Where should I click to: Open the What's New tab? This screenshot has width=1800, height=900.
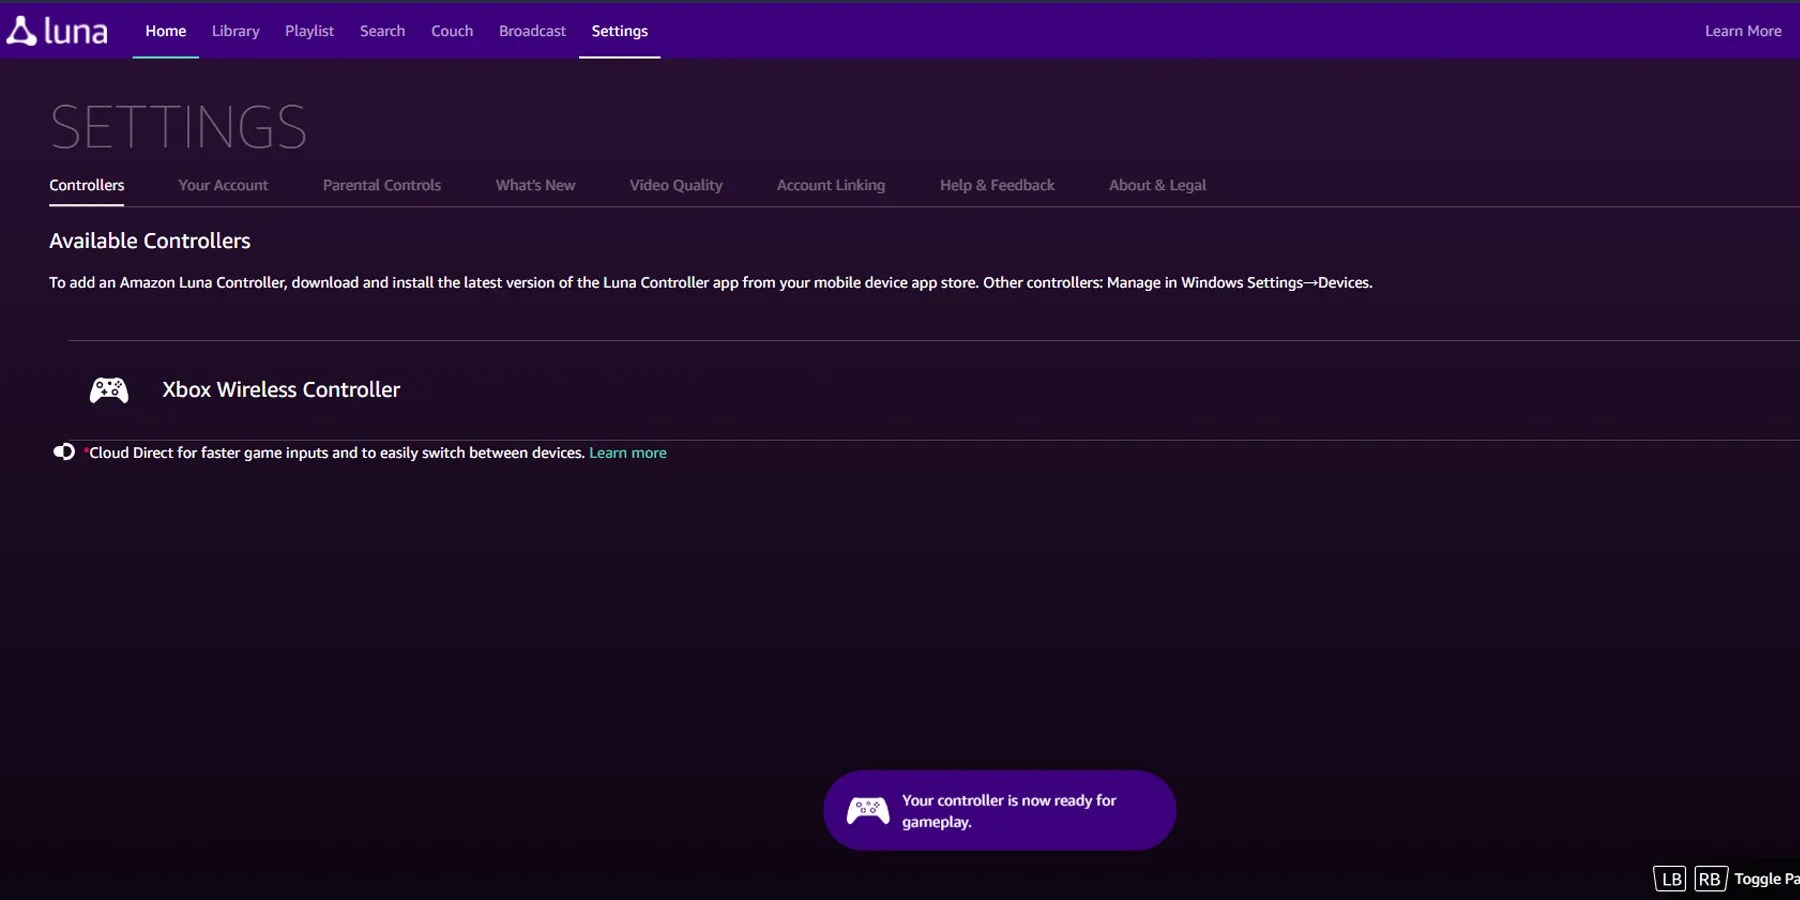(535, 185)
